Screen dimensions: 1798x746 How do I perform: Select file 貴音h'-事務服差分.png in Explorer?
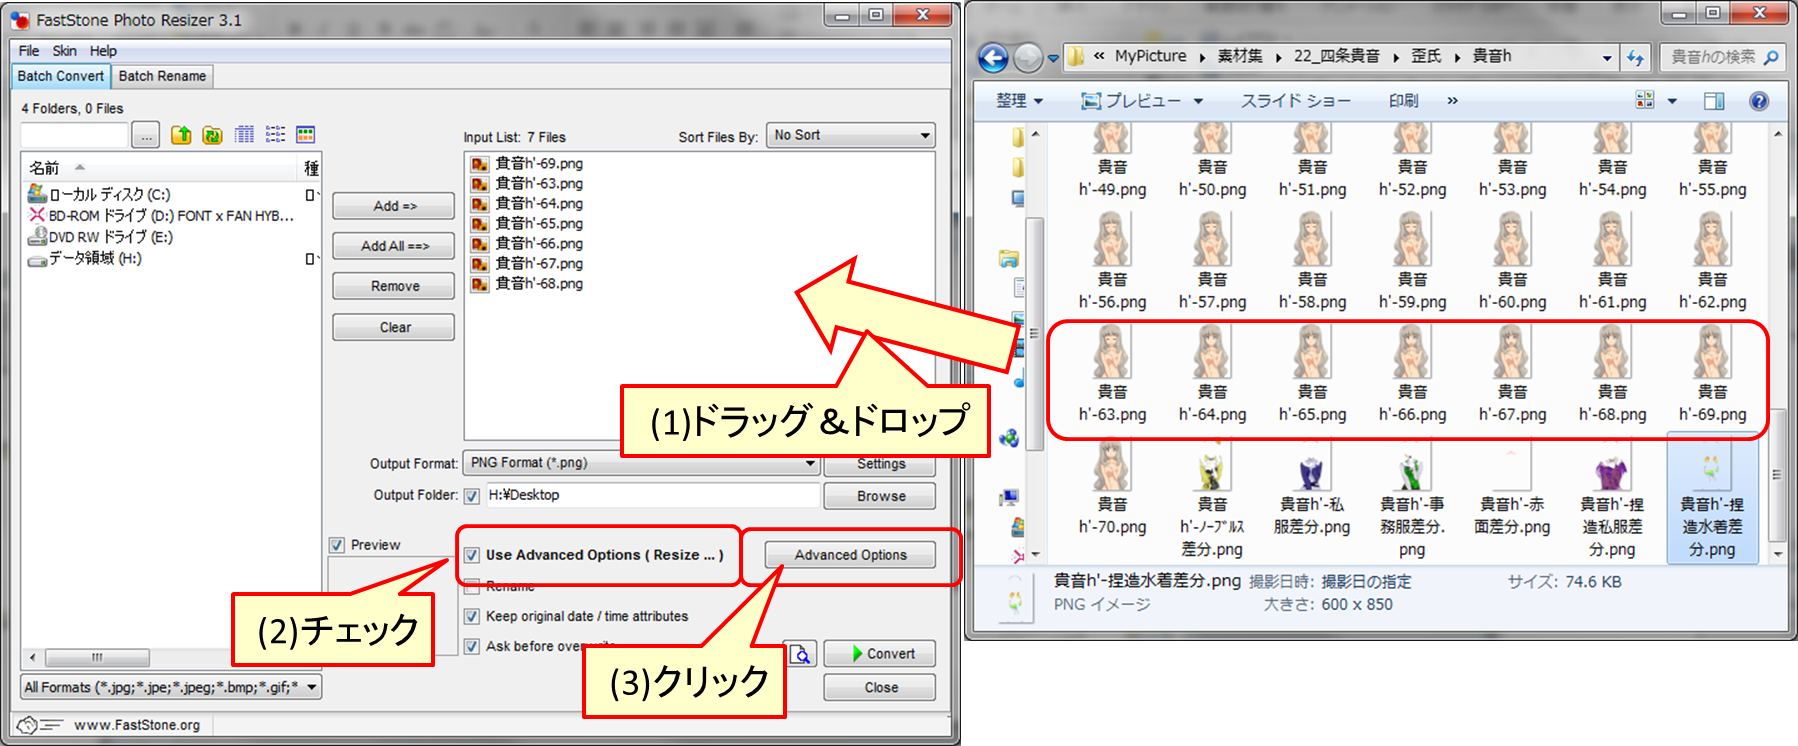(x=1412, y=500)
